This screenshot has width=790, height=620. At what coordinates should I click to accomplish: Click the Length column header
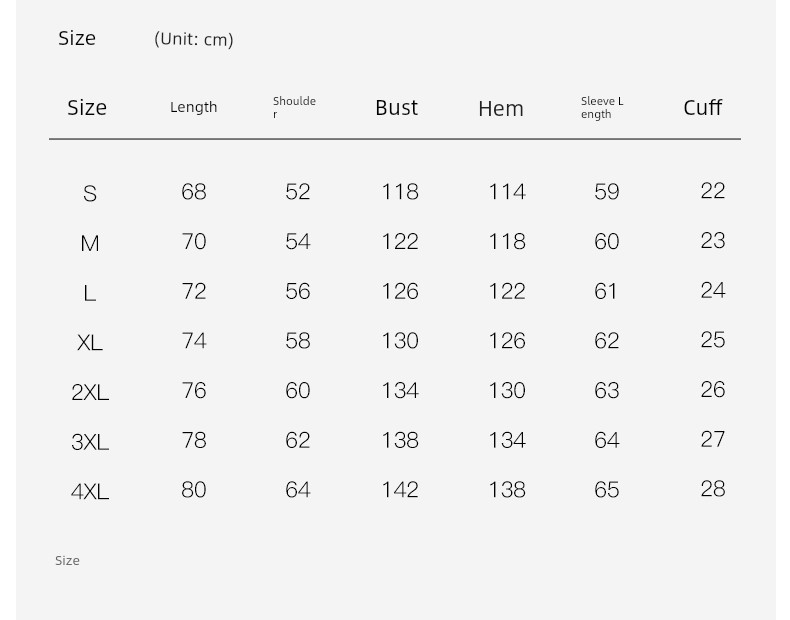[x=193, y=107]
